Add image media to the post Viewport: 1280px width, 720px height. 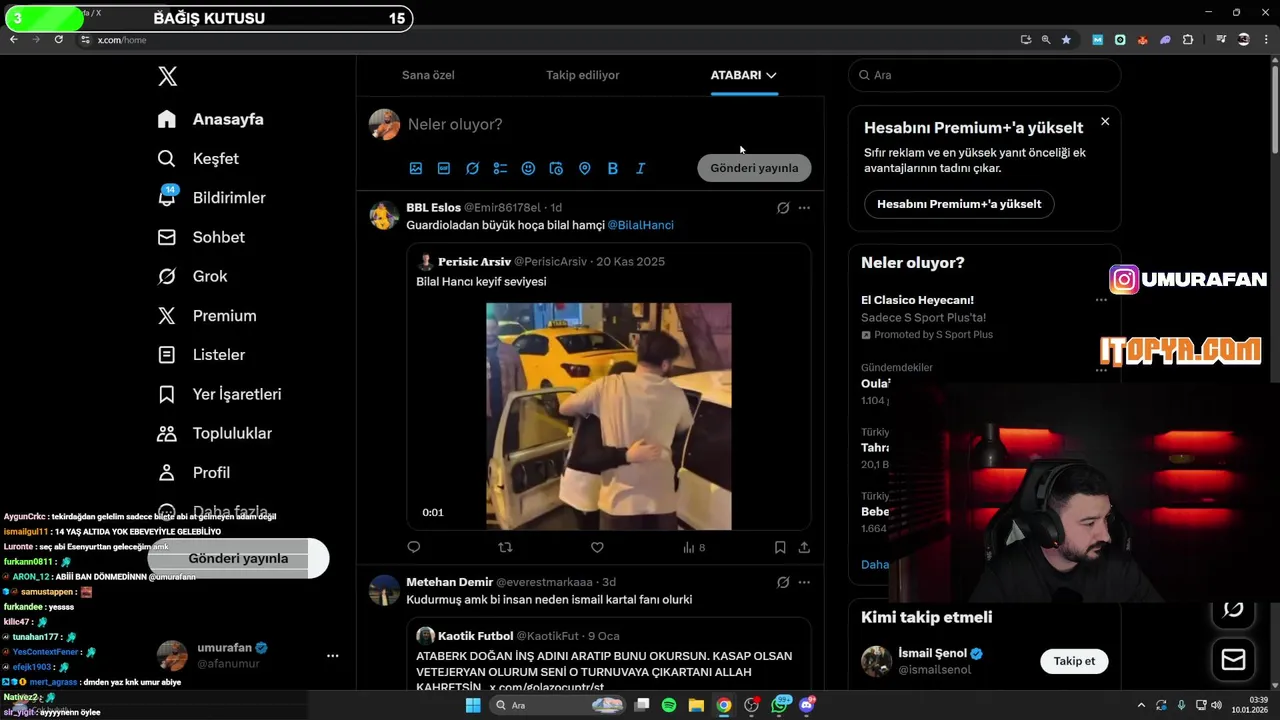[x=416, y=168]
